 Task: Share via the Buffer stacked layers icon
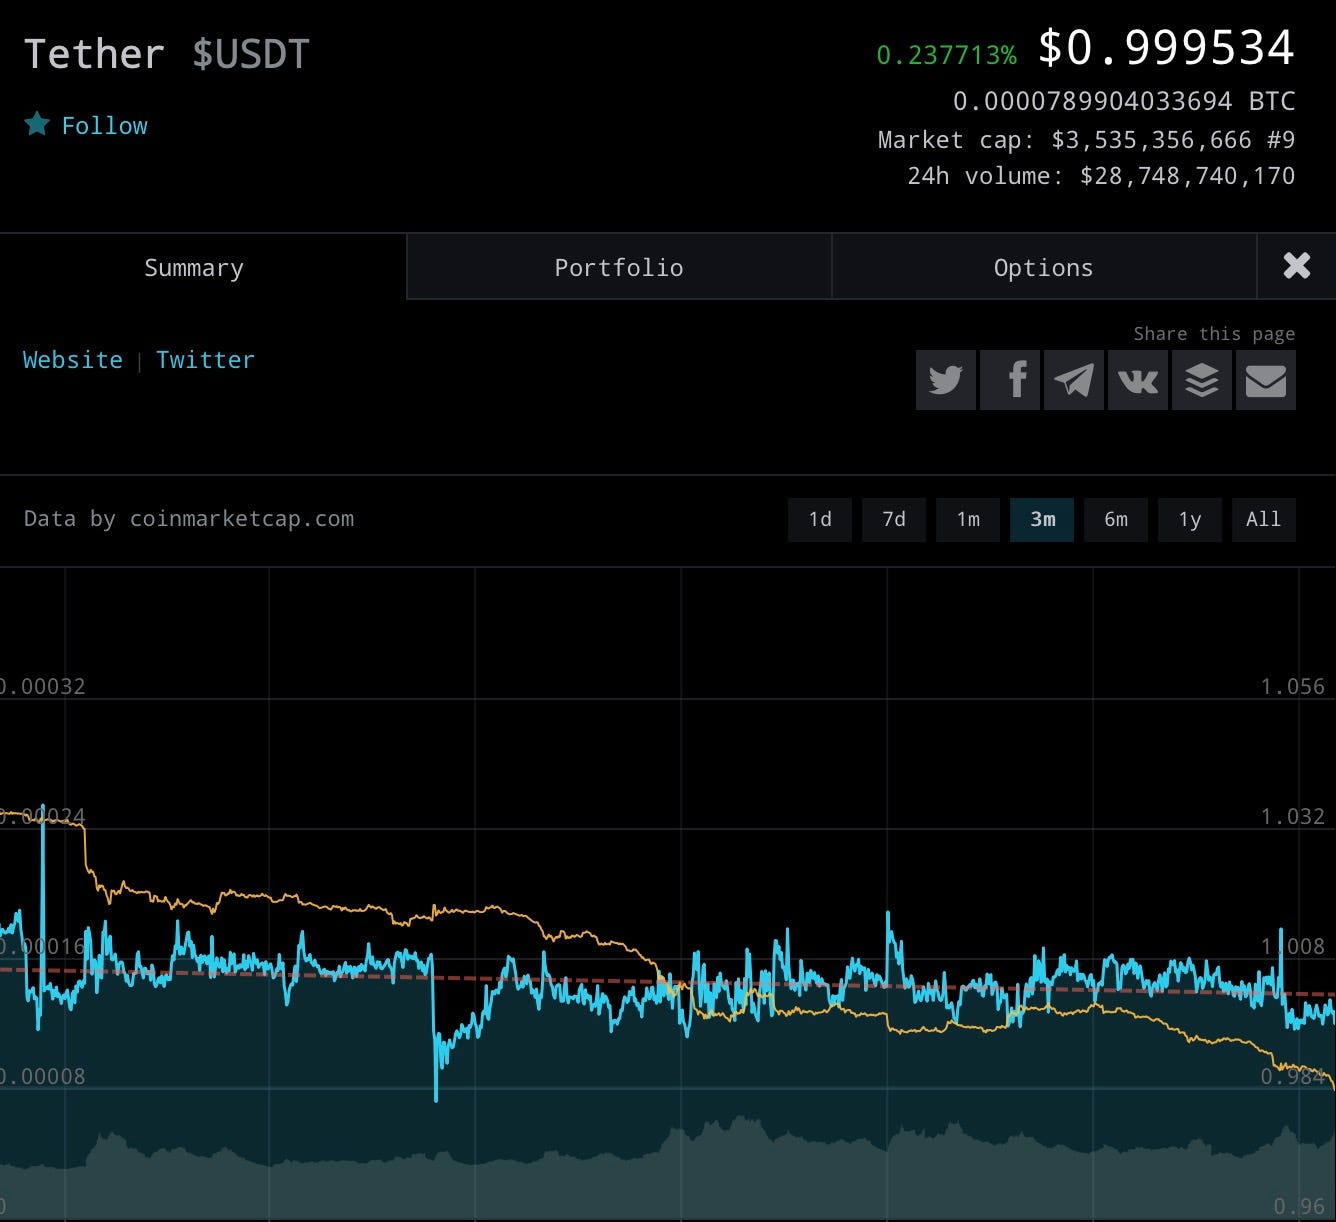click(1202, 380)
